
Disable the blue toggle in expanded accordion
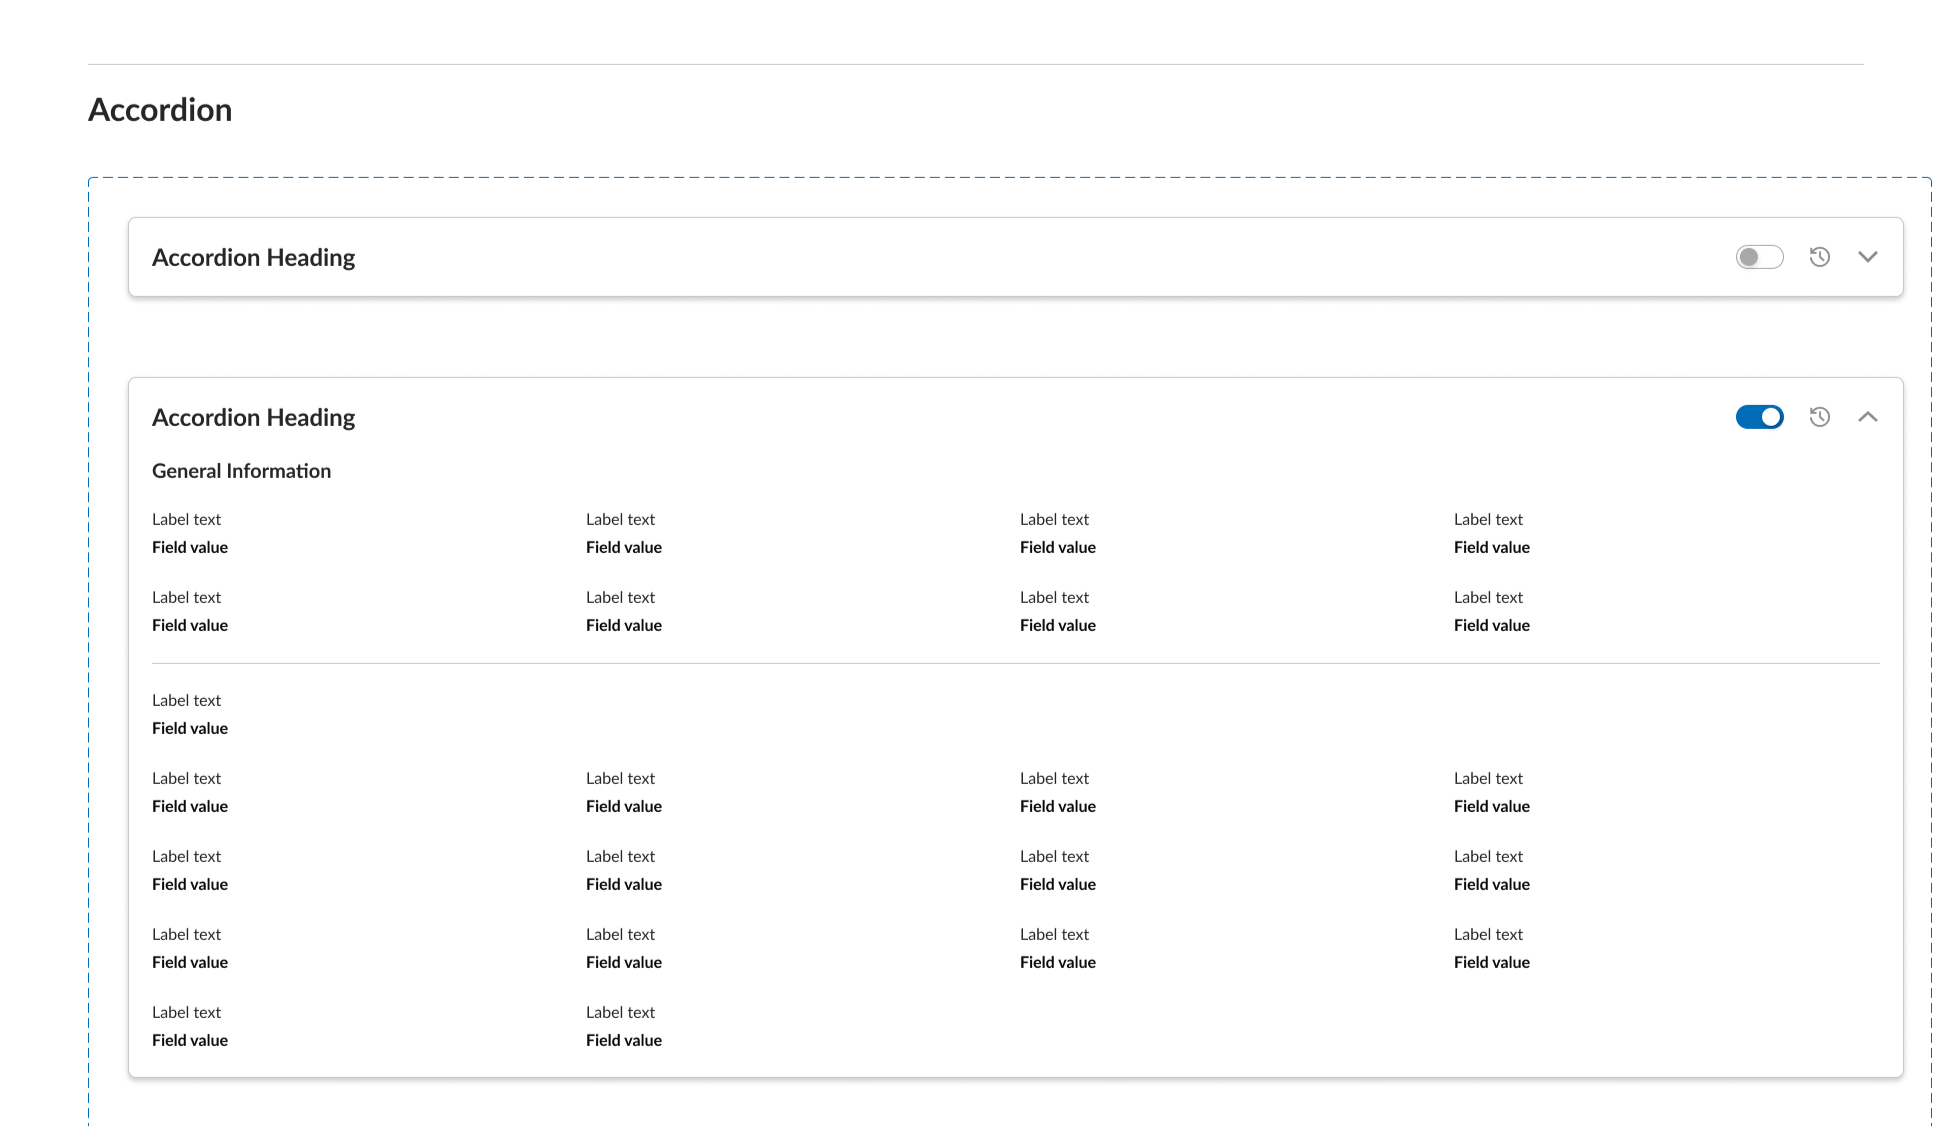coord(1759,417)
